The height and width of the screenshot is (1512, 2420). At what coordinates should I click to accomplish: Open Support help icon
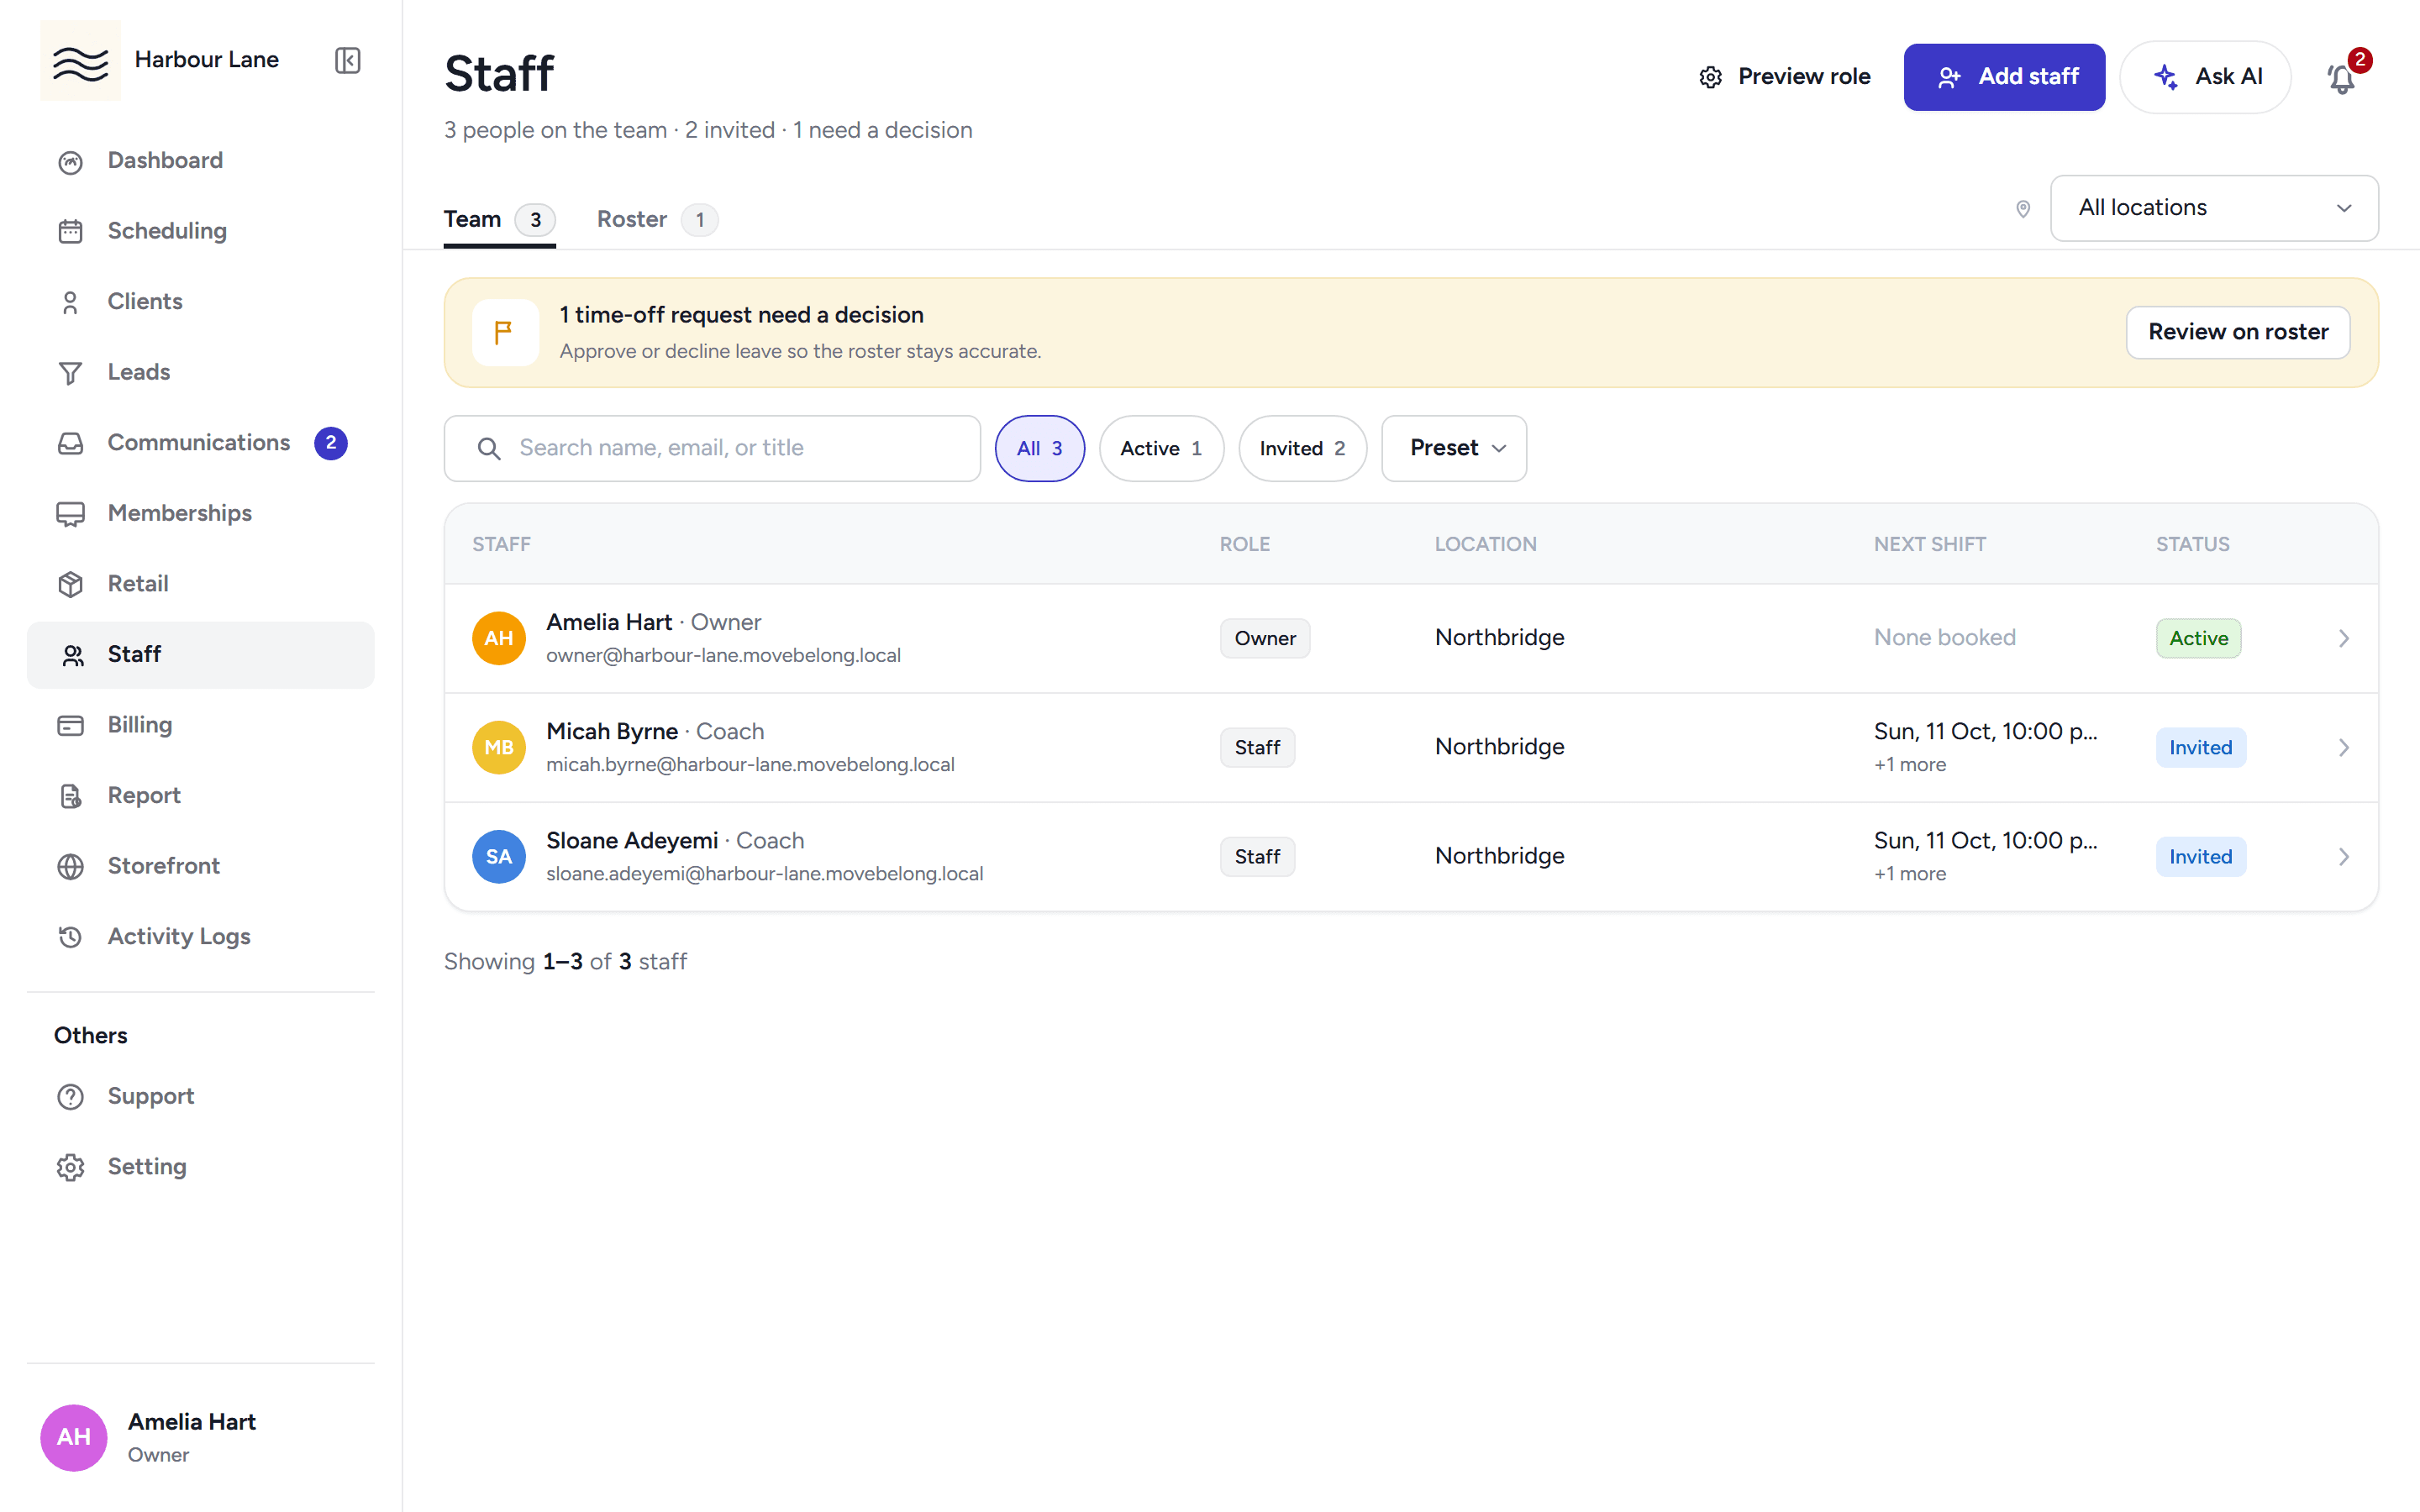pyautogui.click(x=70, y=1097)
